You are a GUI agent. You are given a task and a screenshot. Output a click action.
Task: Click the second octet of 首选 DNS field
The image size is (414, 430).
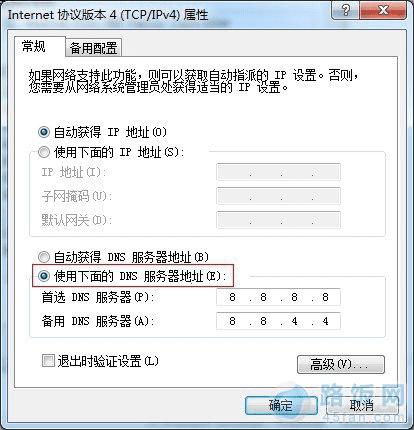coord(263,297)
